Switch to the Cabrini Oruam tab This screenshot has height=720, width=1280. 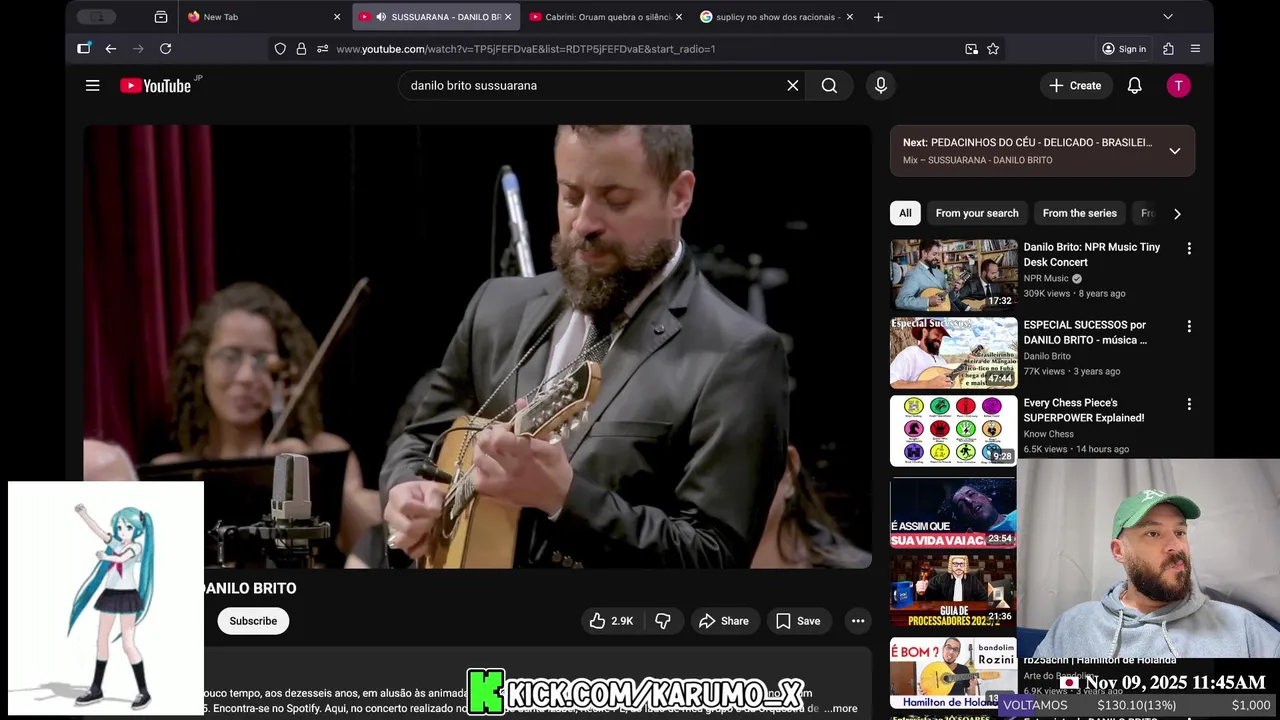[606, 17]
